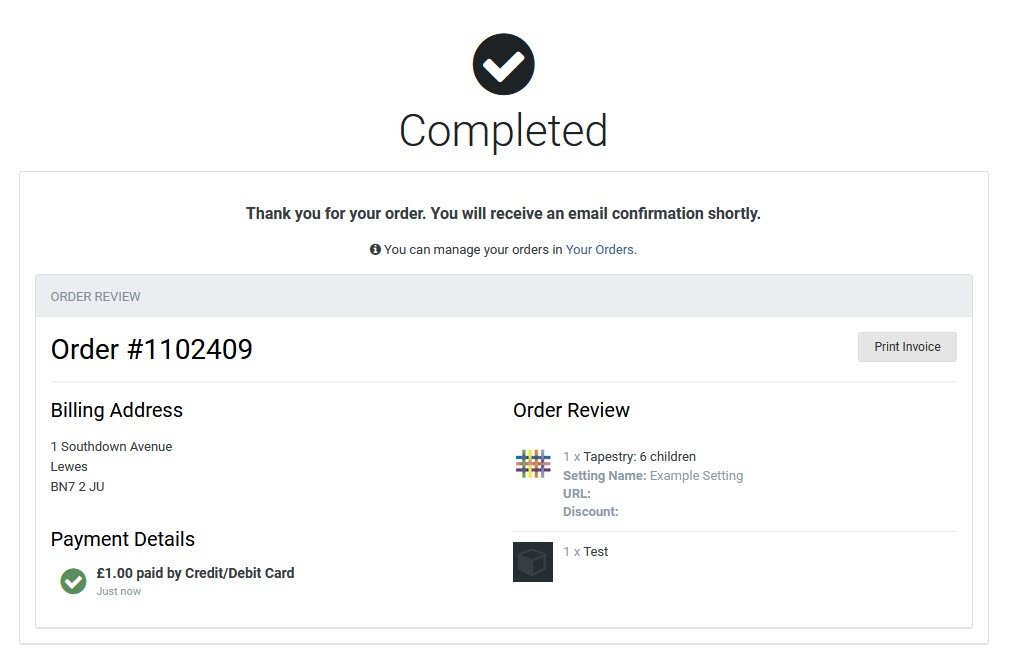Click the green payment success check icon
This screenshot has height=662, width=1010.
point(73,581)
